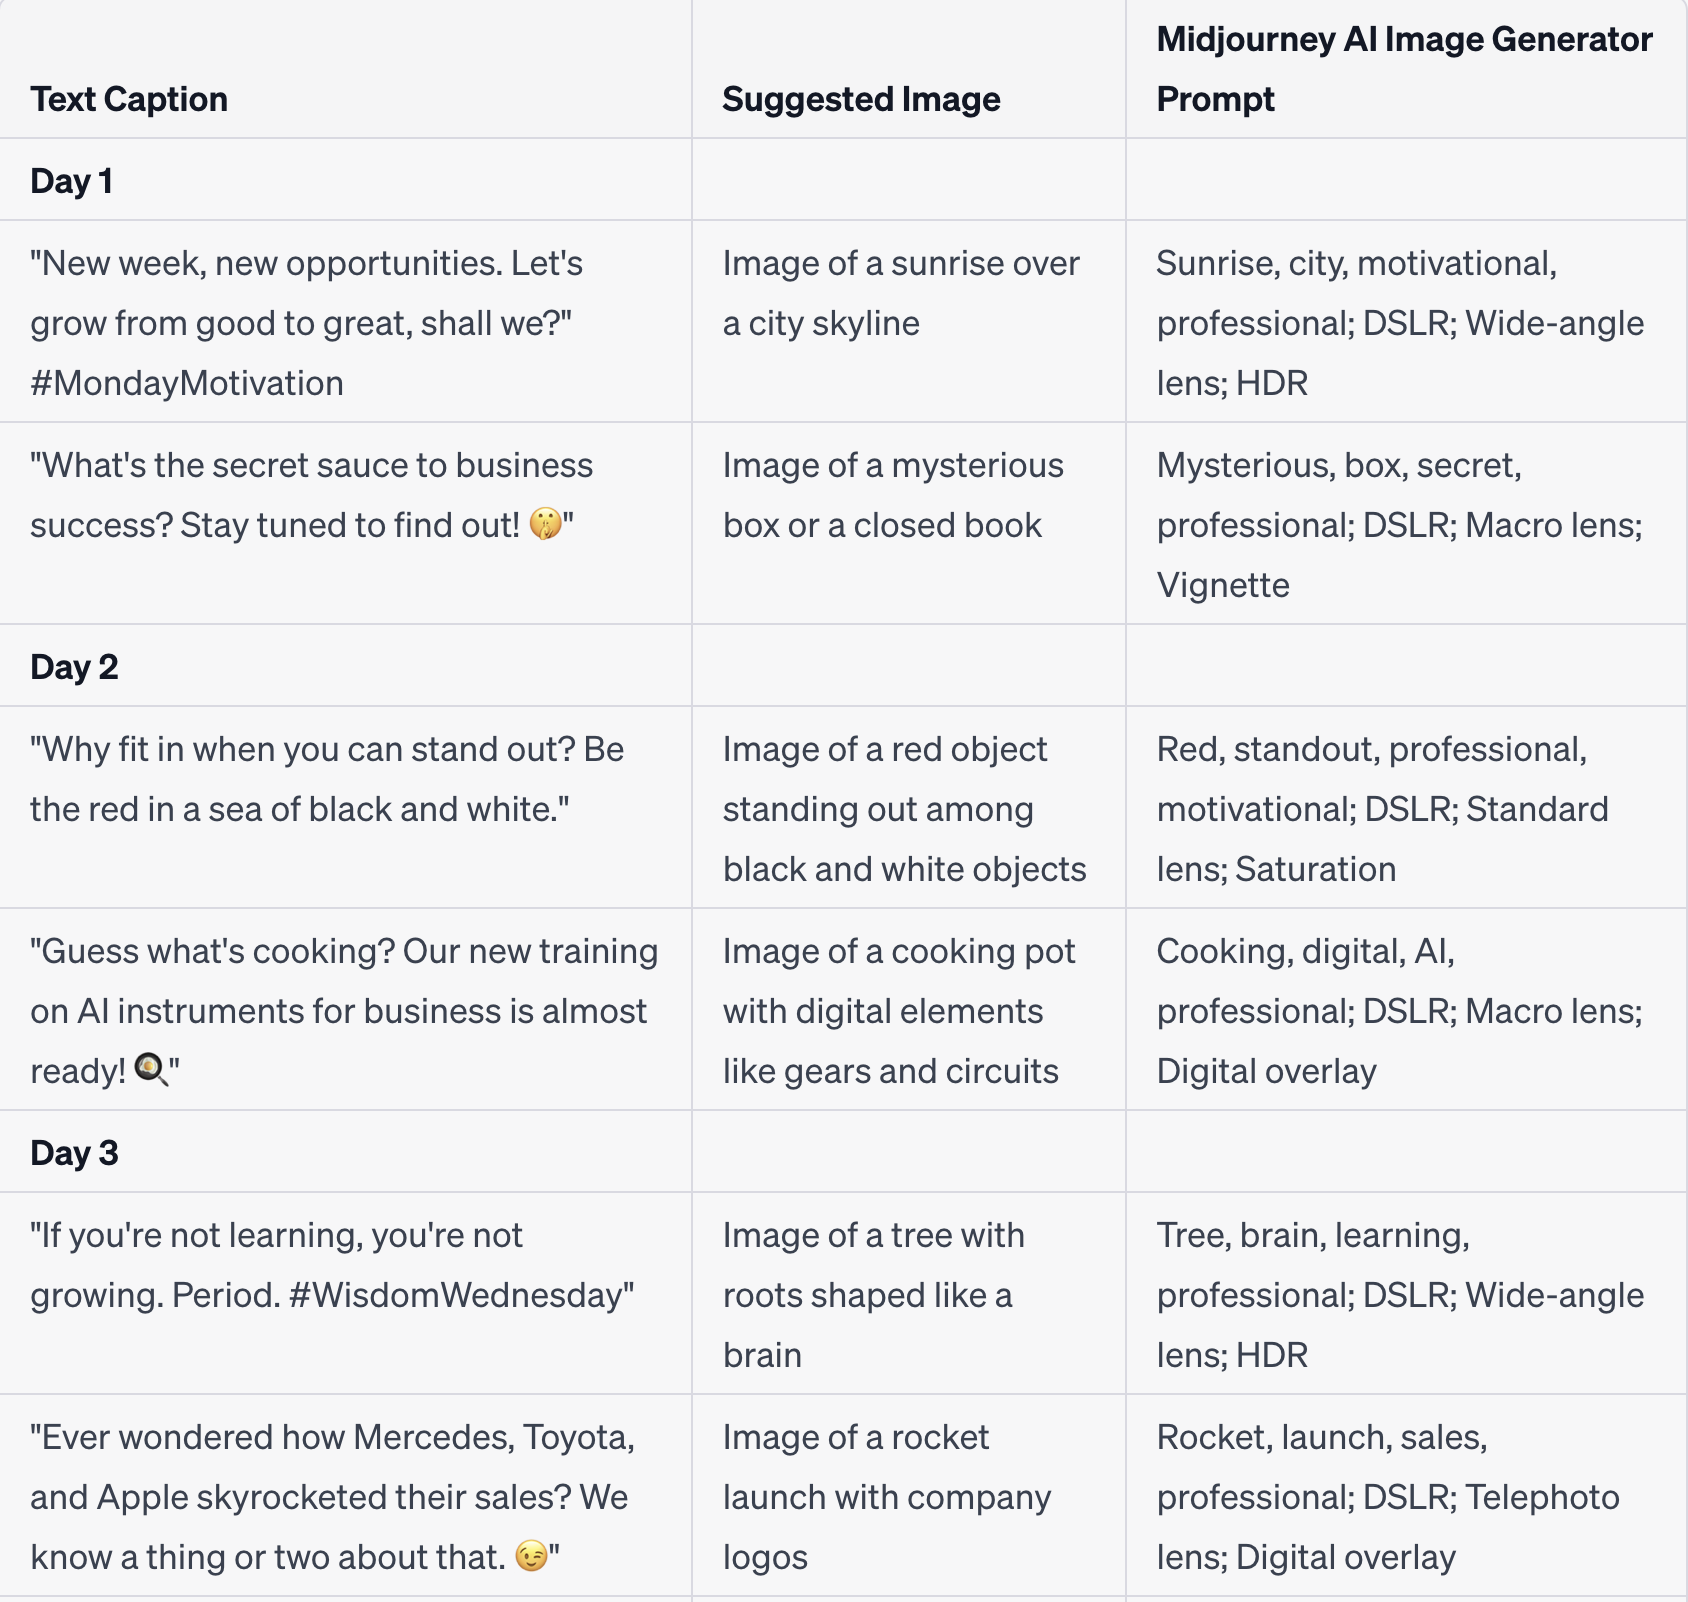Click the Day 3 row label

[x=74, y=1153]
